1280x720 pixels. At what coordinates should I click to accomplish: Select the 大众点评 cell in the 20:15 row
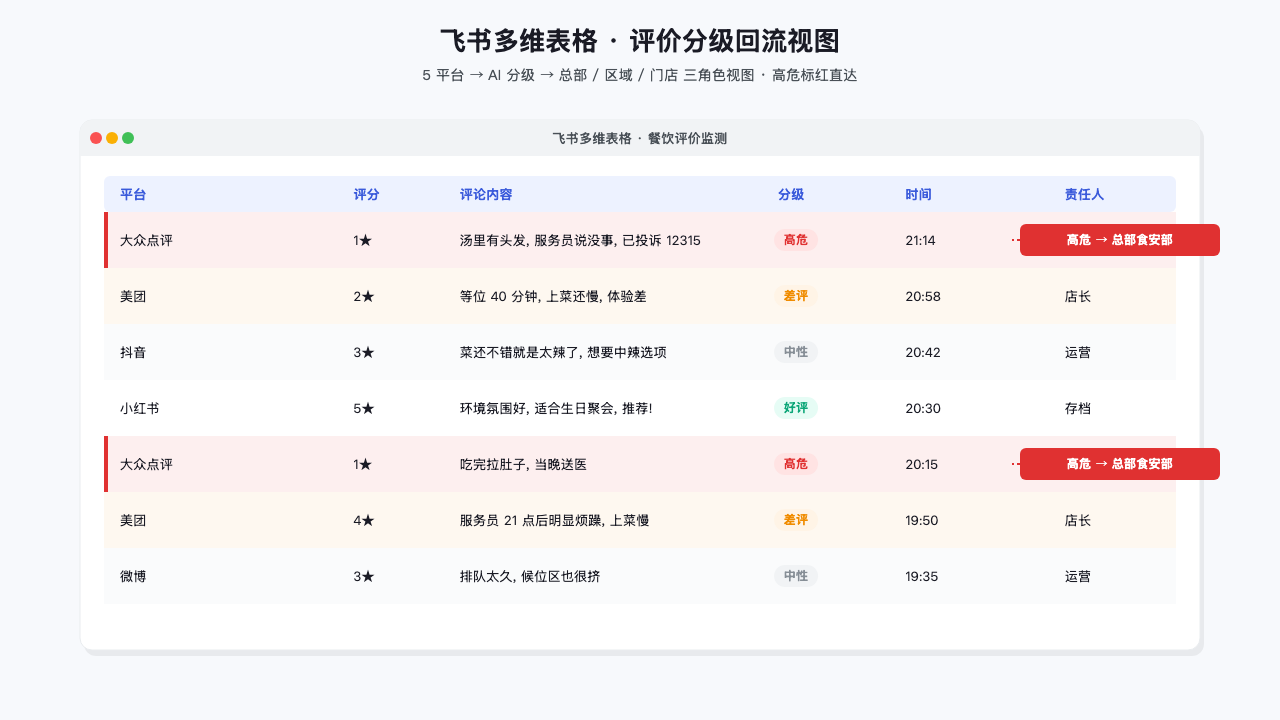(146, 464)
